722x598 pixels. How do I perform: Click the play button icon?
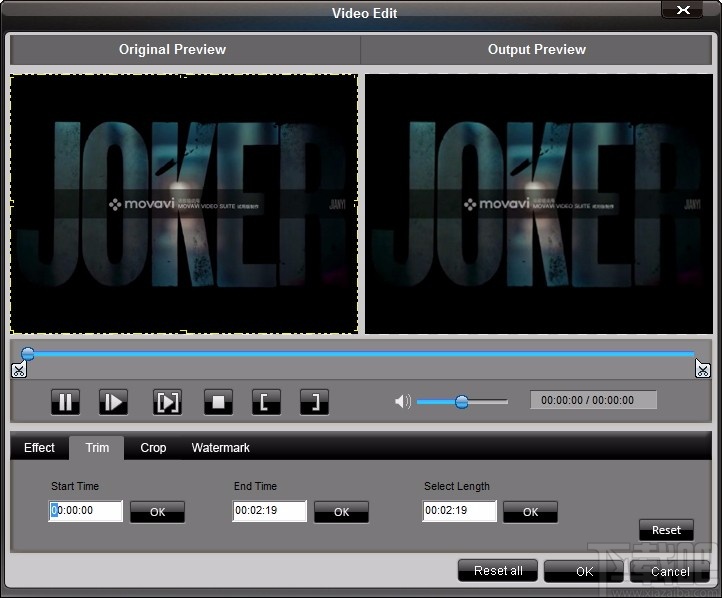coord(113,402)
